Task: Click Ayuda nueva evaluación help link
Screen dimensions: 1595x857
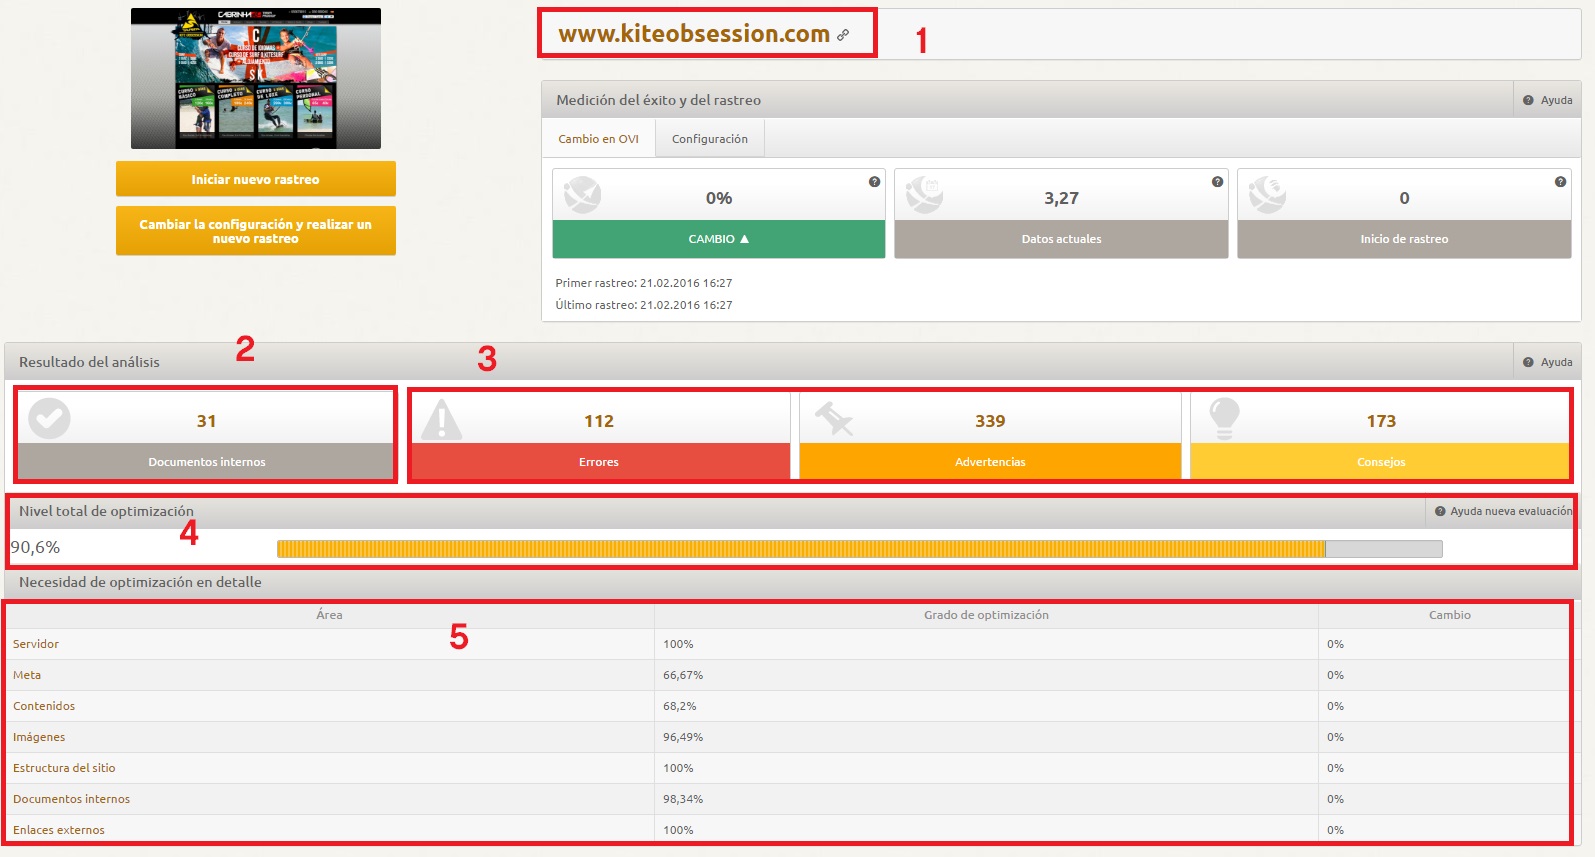Action: [1503, 511]
